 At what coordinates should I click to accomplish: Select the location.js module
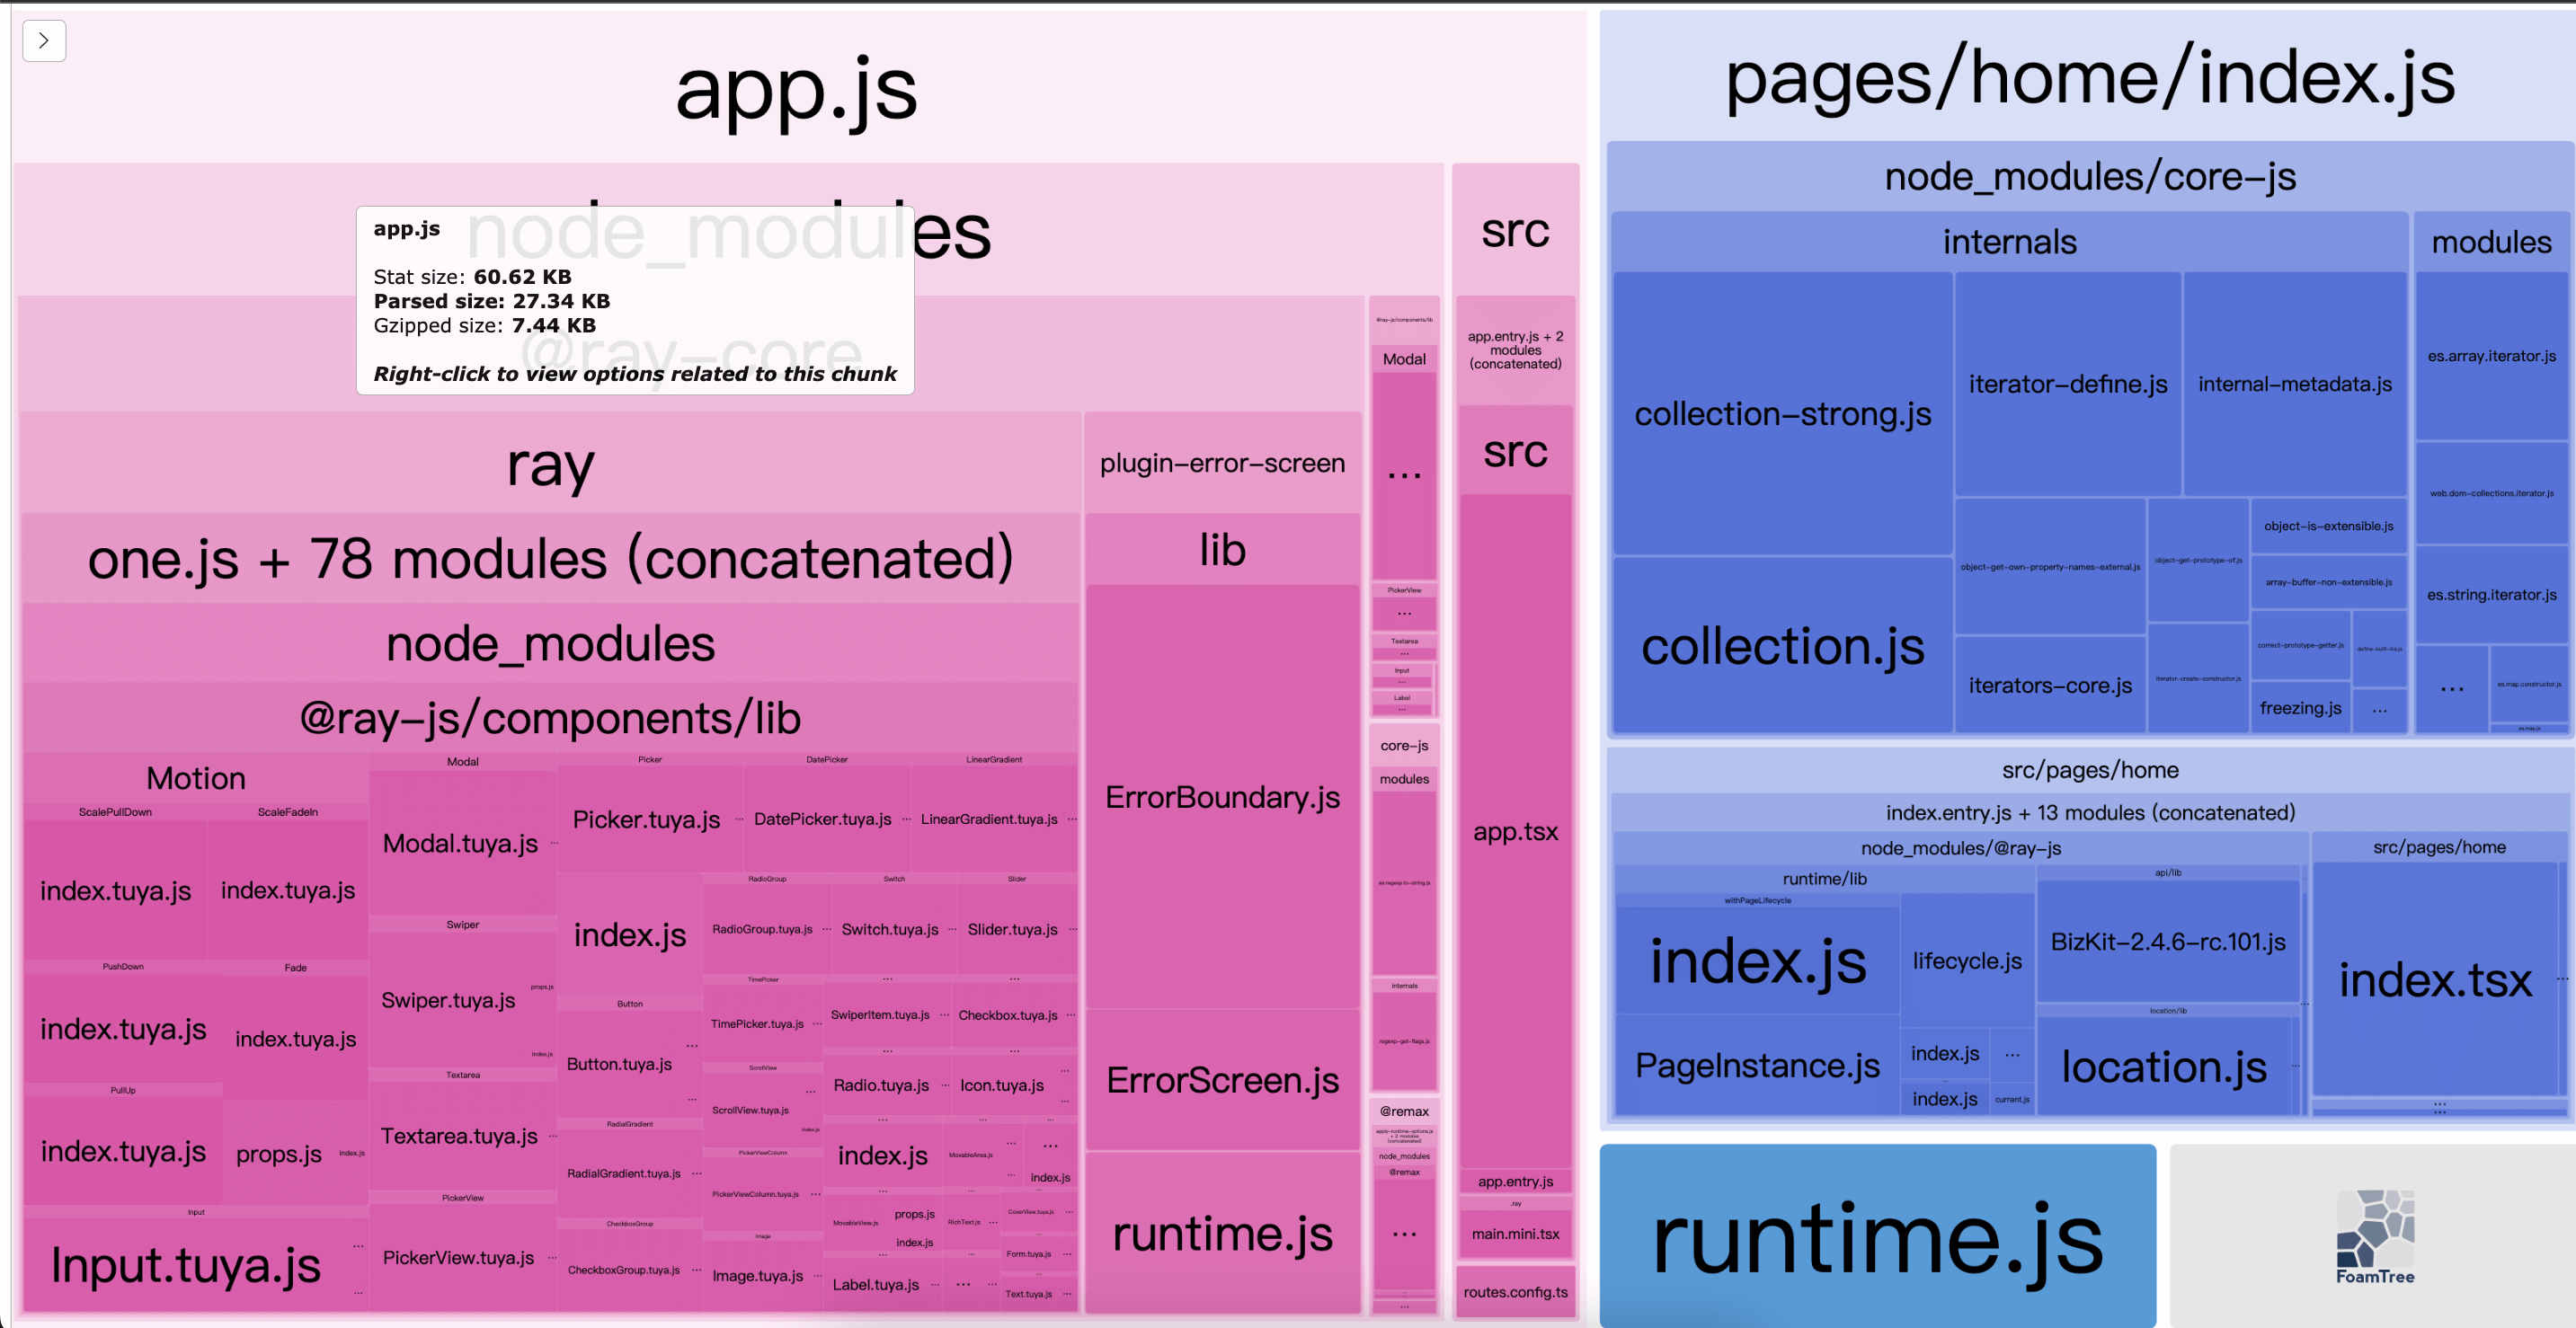pyautogui.click(x=2164, y=1066)
